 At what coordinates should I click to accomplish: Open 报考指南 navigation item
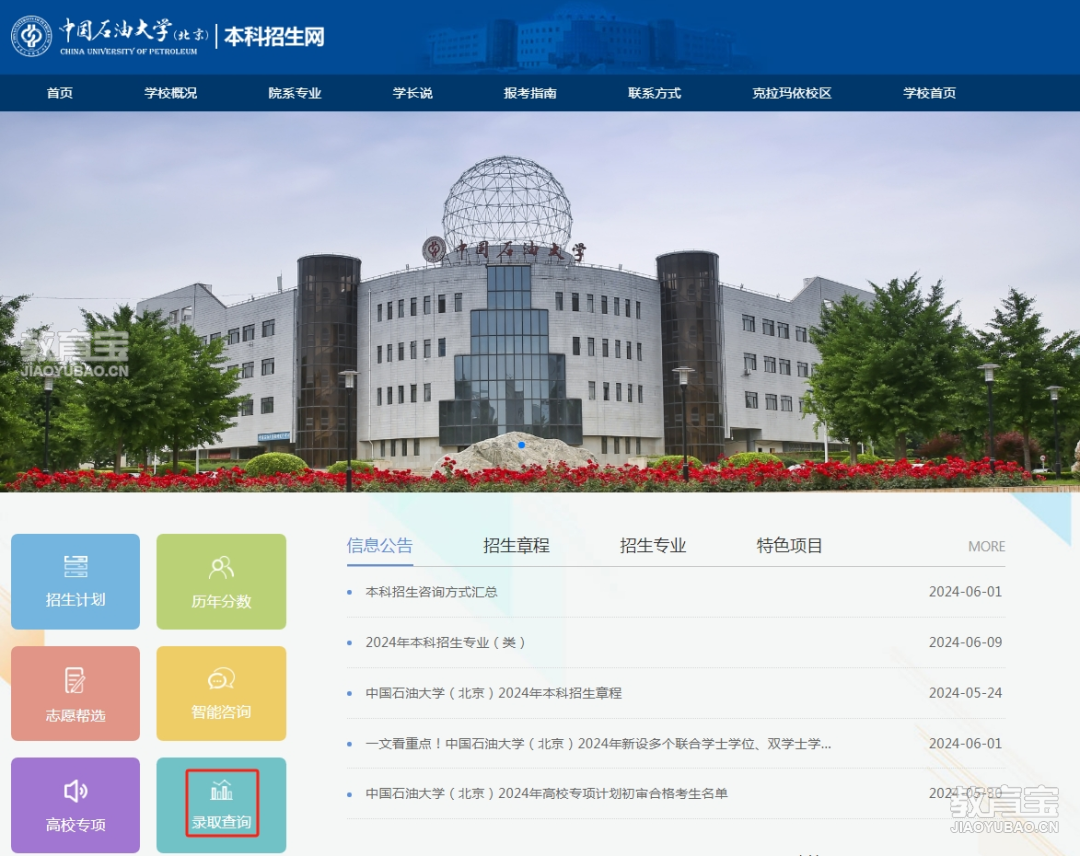coord(530,93)
